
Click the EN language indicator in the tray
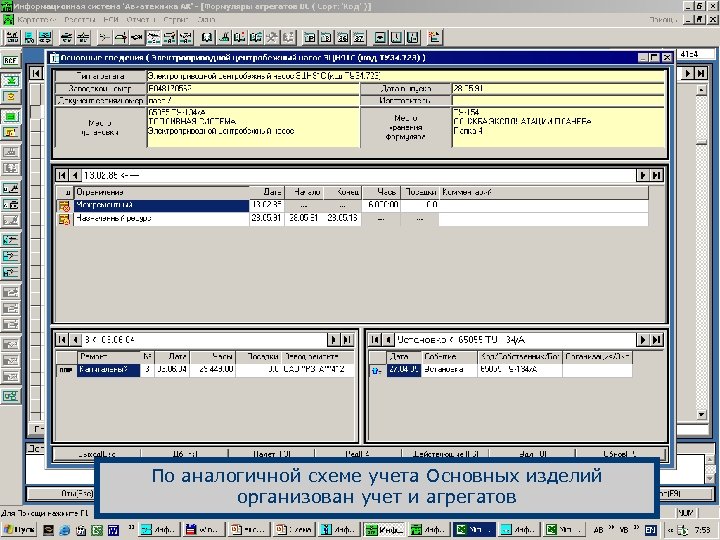coord(650,530)
